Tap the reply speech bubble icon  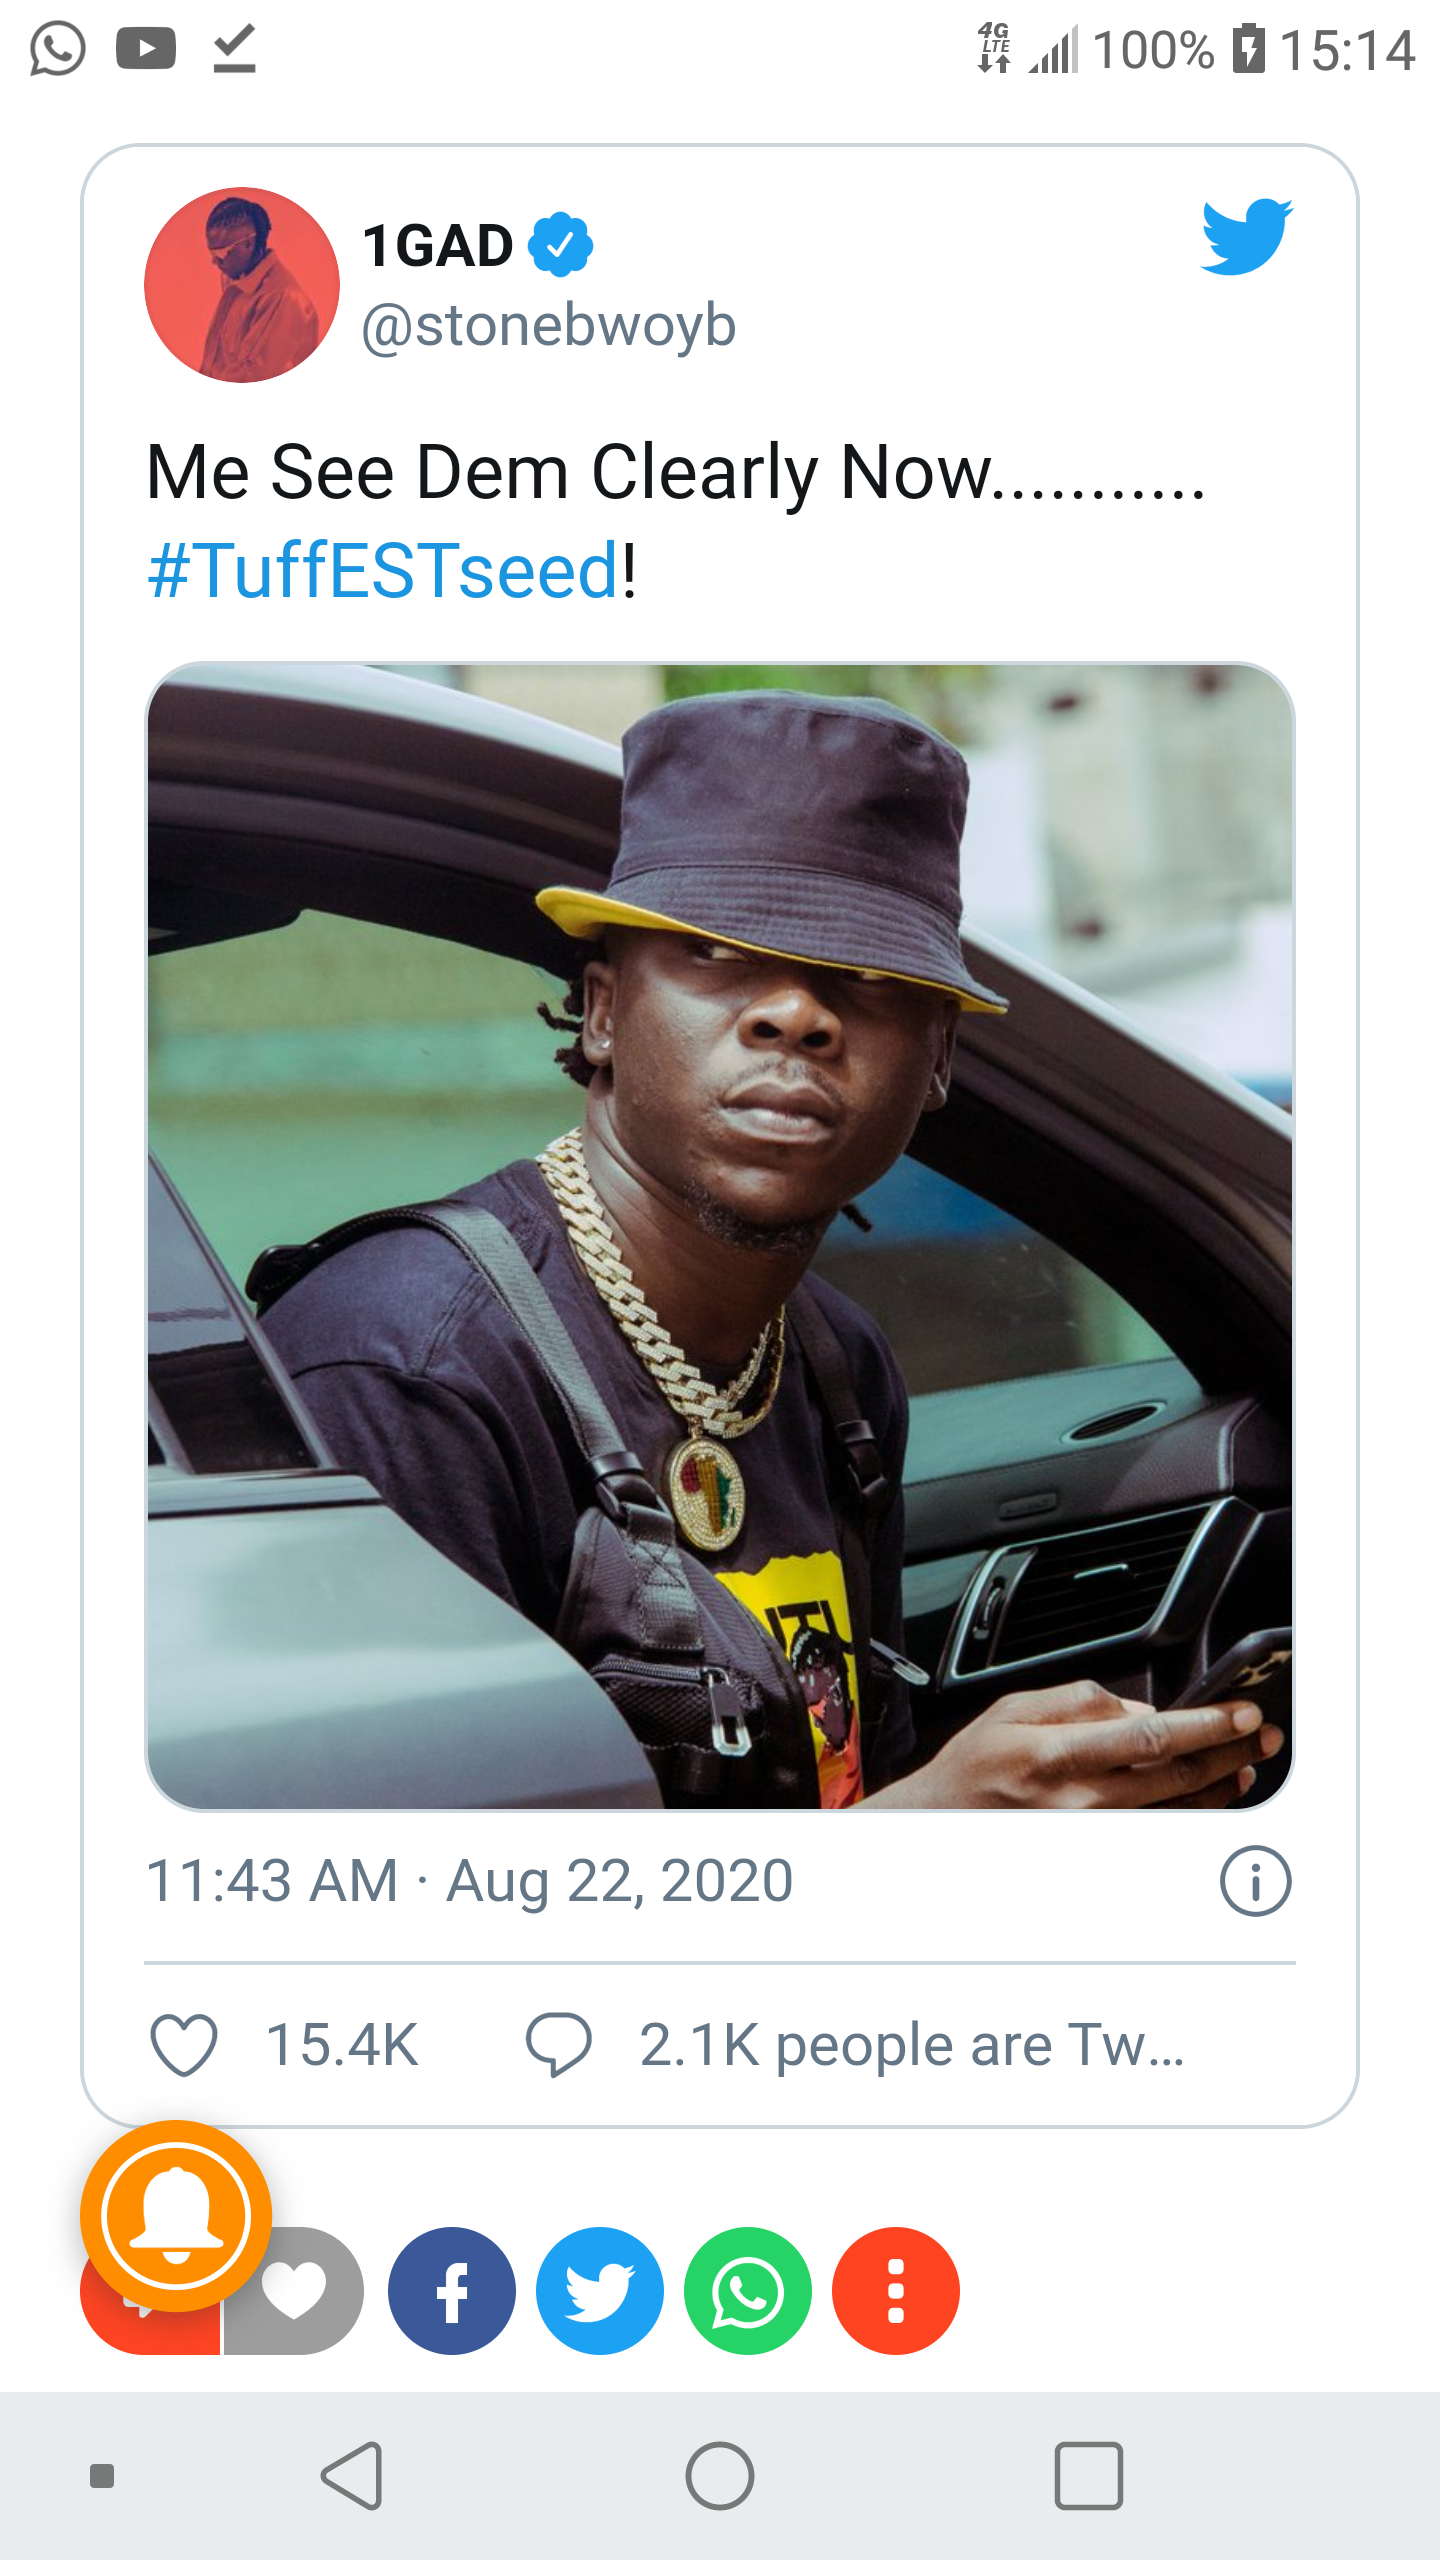tap(559, 2044)
